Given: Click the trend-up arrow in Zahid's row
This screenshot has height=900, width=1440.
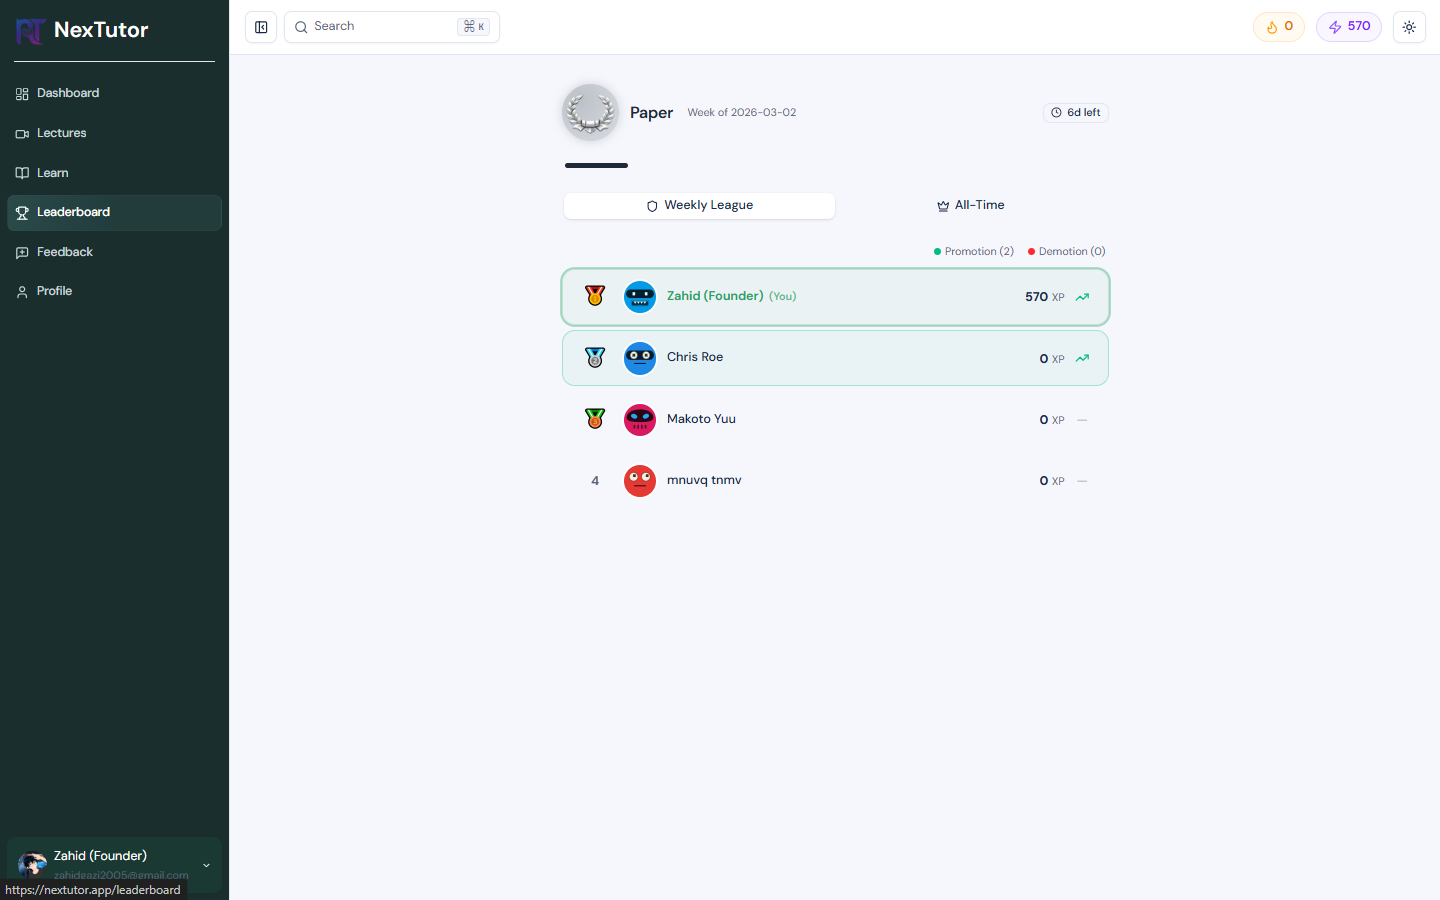Looking at the screenshot, I should (x=1082, y=297).
